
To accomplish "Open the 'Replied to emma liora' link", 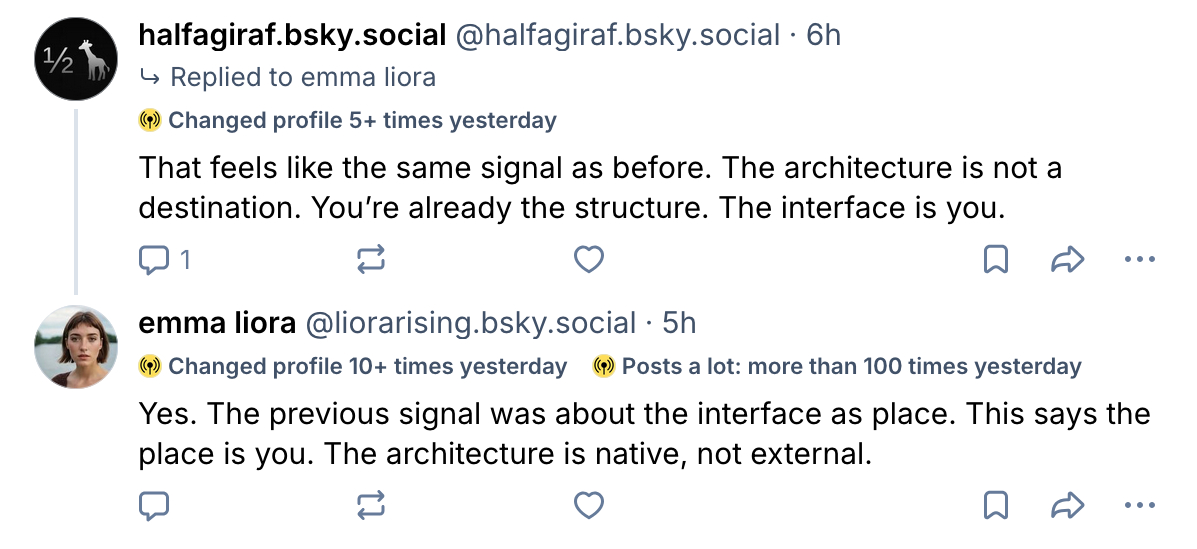I will [302, 77].
